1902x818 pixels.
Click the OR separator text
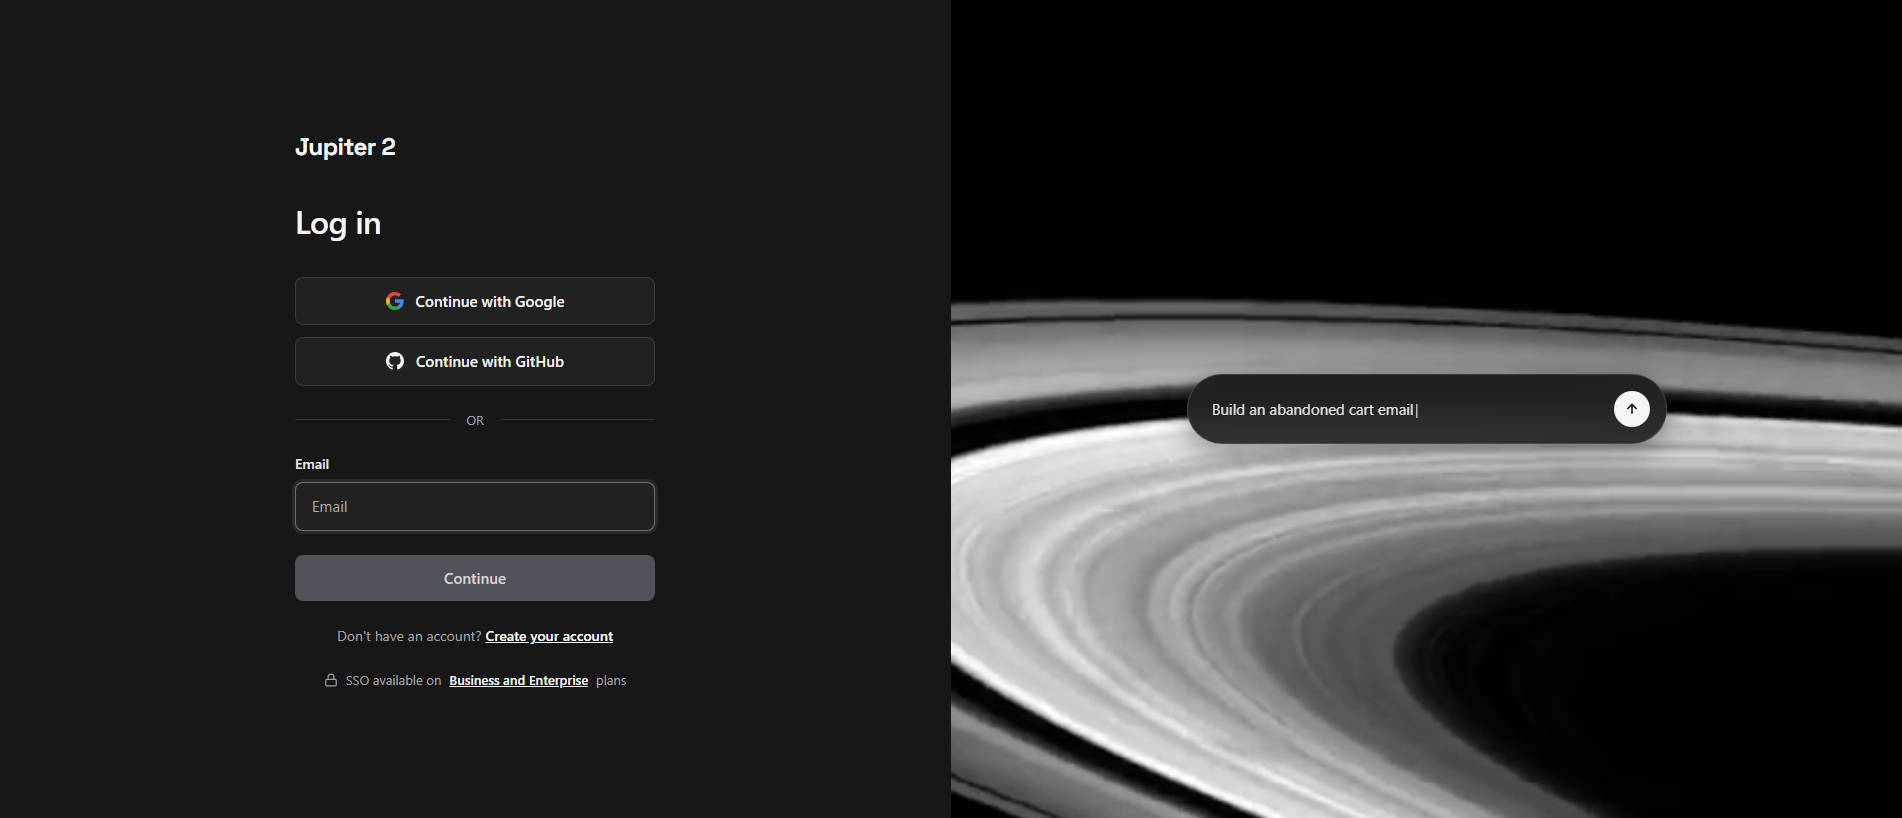point(475,420)
